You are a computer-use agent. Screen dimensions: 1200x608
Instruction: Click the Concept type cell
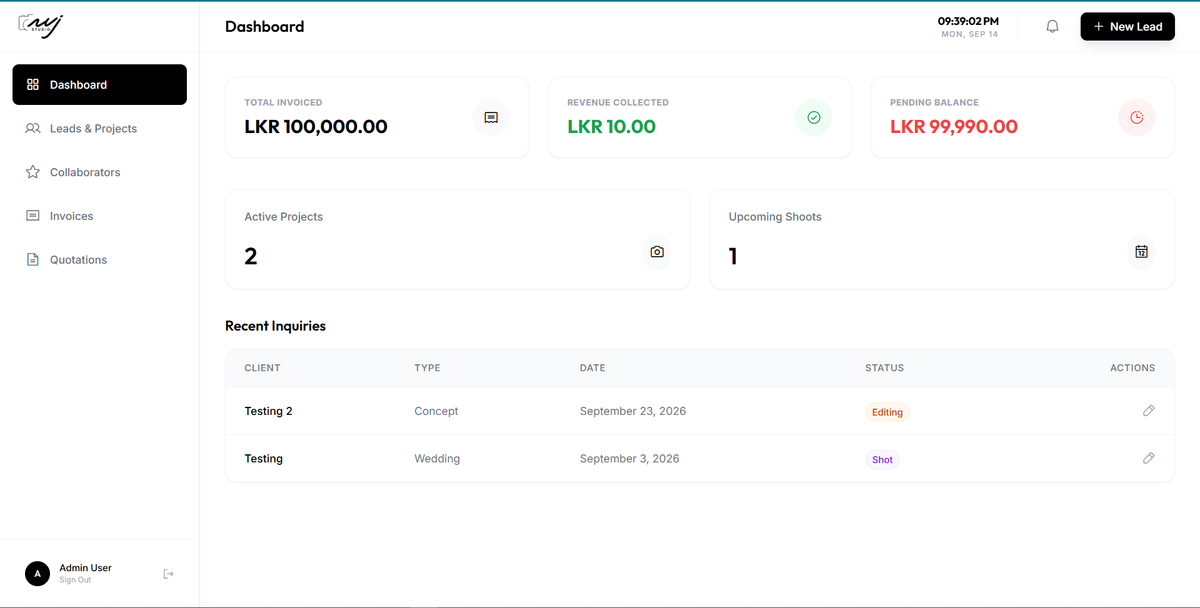(x=436, y=411)
